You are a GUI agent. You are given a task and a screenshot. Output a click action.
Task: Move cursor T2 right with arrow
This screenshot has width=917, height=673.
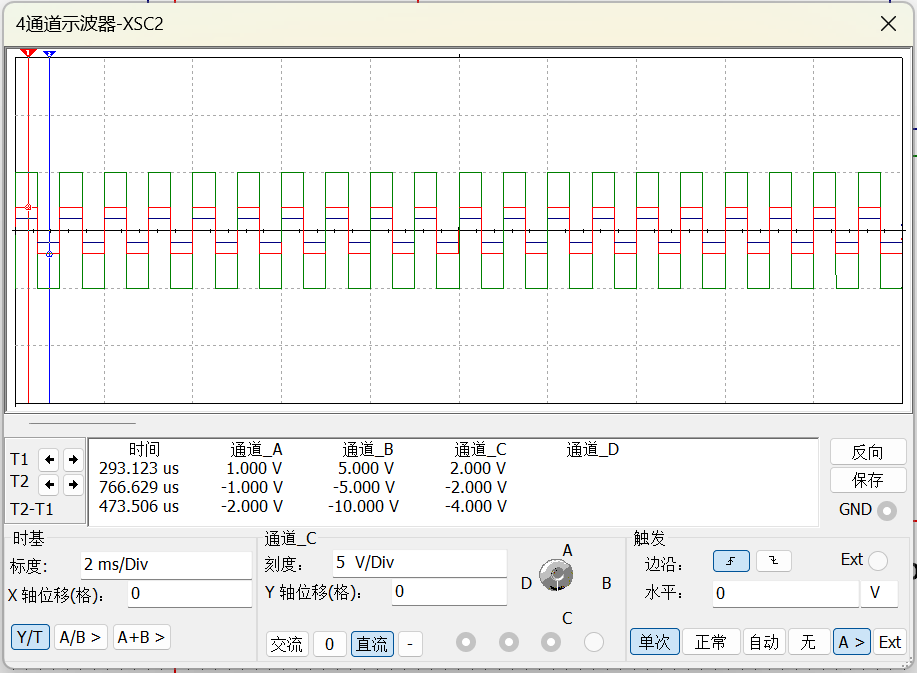point(73,485)
